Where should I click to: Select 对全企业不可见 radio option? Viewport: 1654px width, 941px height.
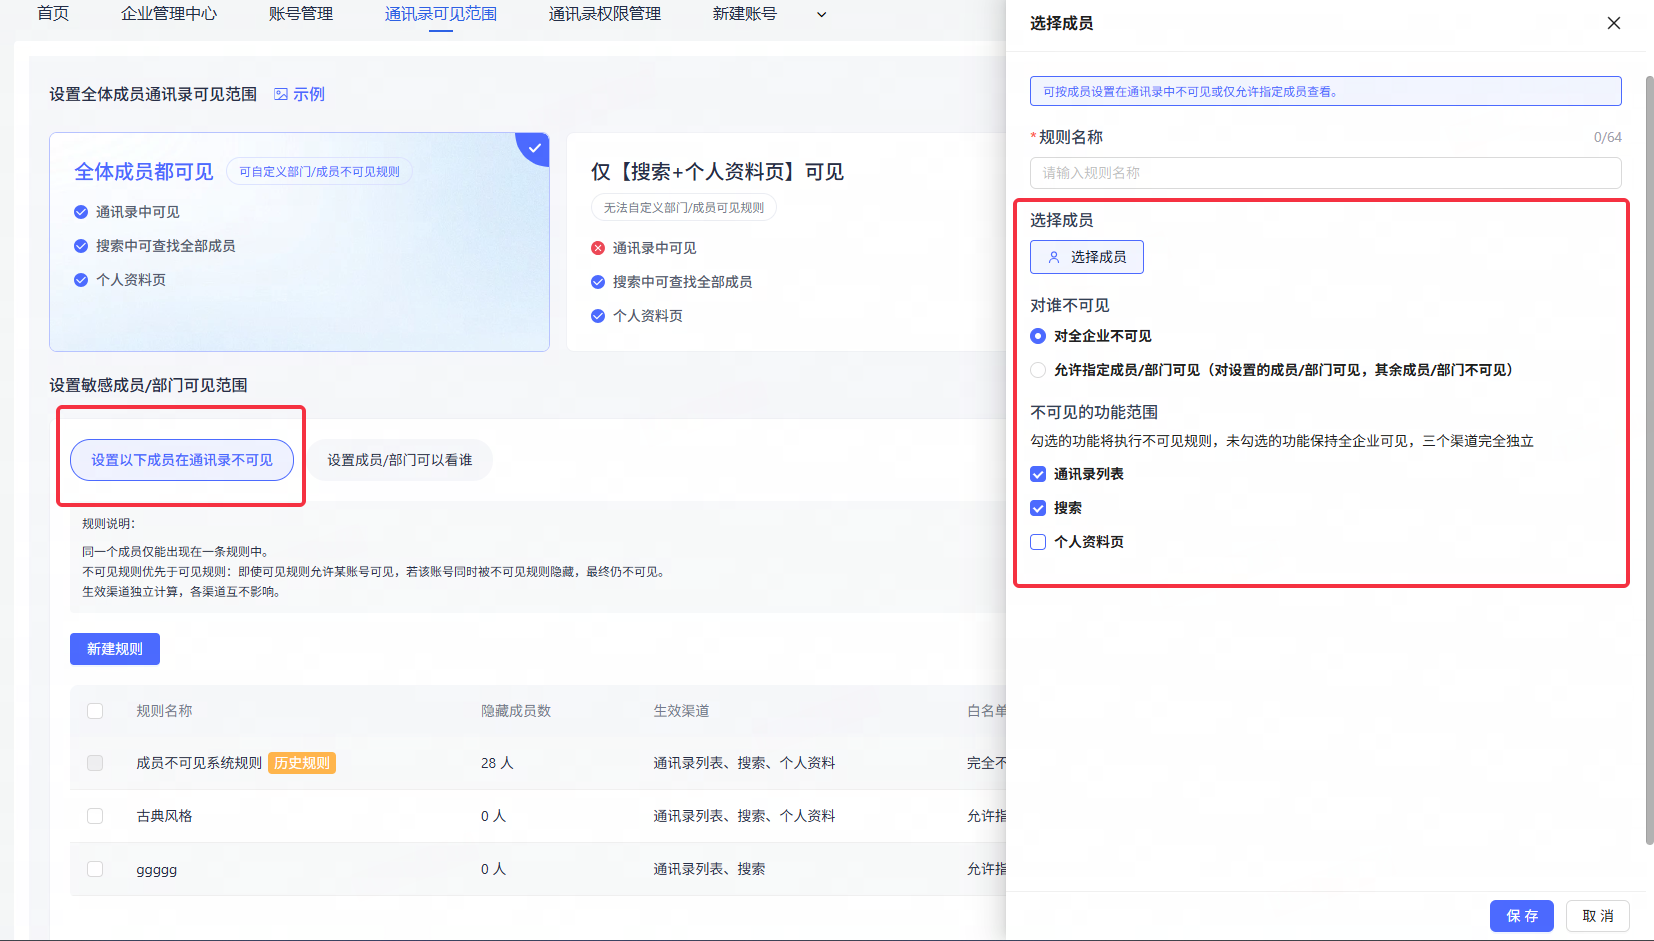tap(1038, 336)
